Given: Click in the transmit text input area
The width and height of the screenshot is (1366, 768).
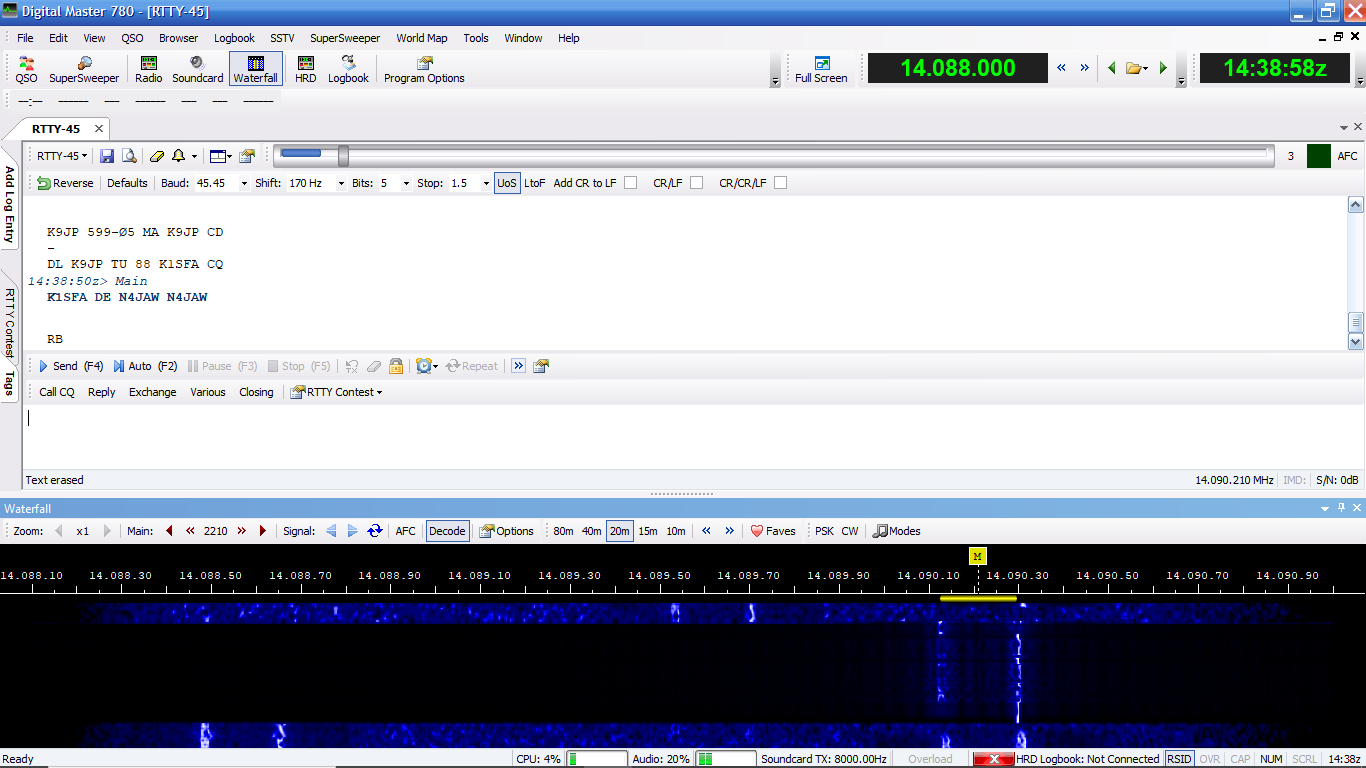Looking at the screenshot, I should [x=680, y=436].
